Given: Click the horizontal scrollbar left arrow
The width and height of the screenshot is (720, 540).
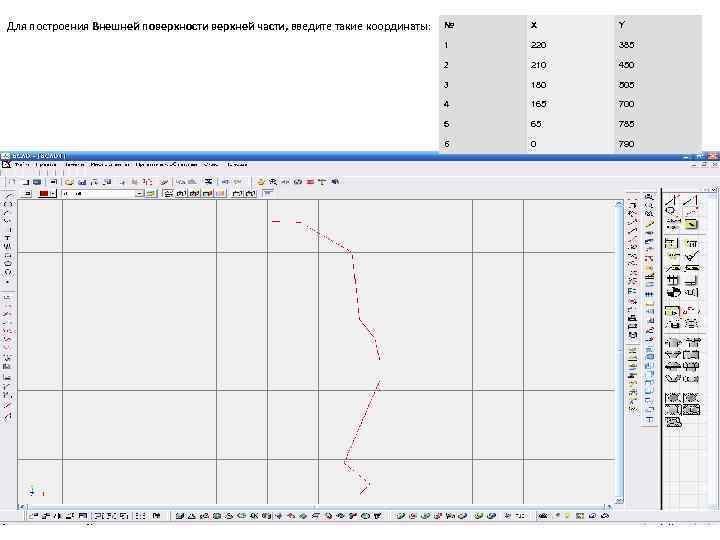Looking at the screenshot, I should [20, 507].
